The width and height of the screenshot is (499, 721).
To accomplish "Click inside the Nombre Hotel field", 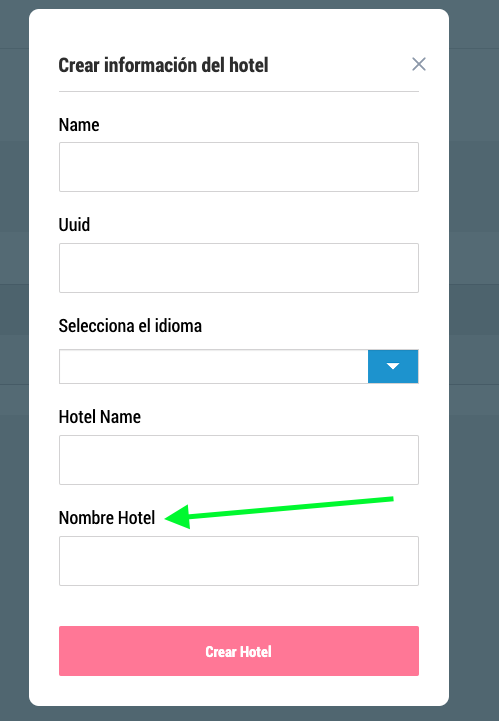I will [239, 561].
